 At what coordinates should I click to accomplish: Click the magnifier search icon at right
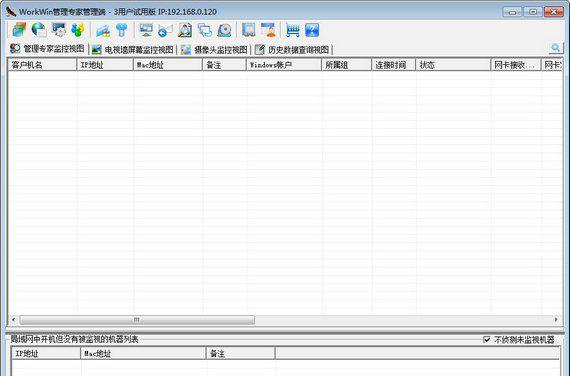click(555, 48)
